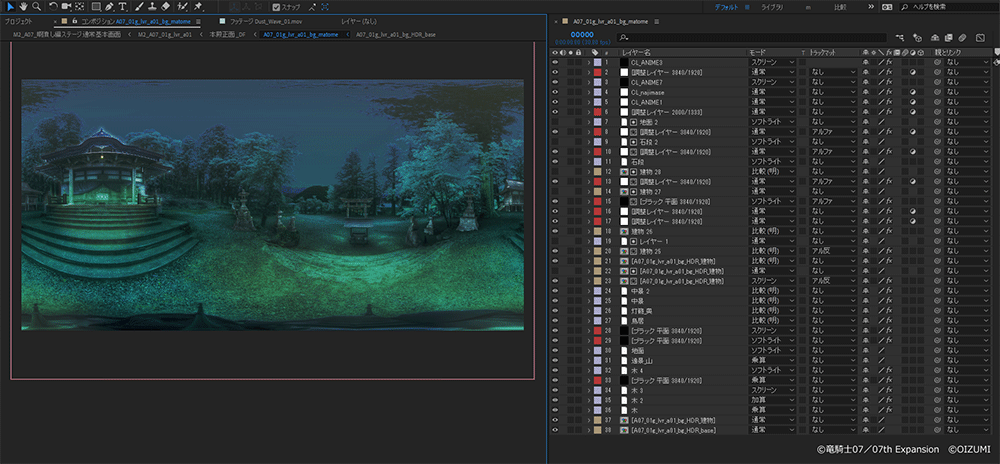Screen dimensions: 1000x464
Task: Hide the 石段 layer 11 via eye icon
Action: pyautogui.click(x=556, y=160)
